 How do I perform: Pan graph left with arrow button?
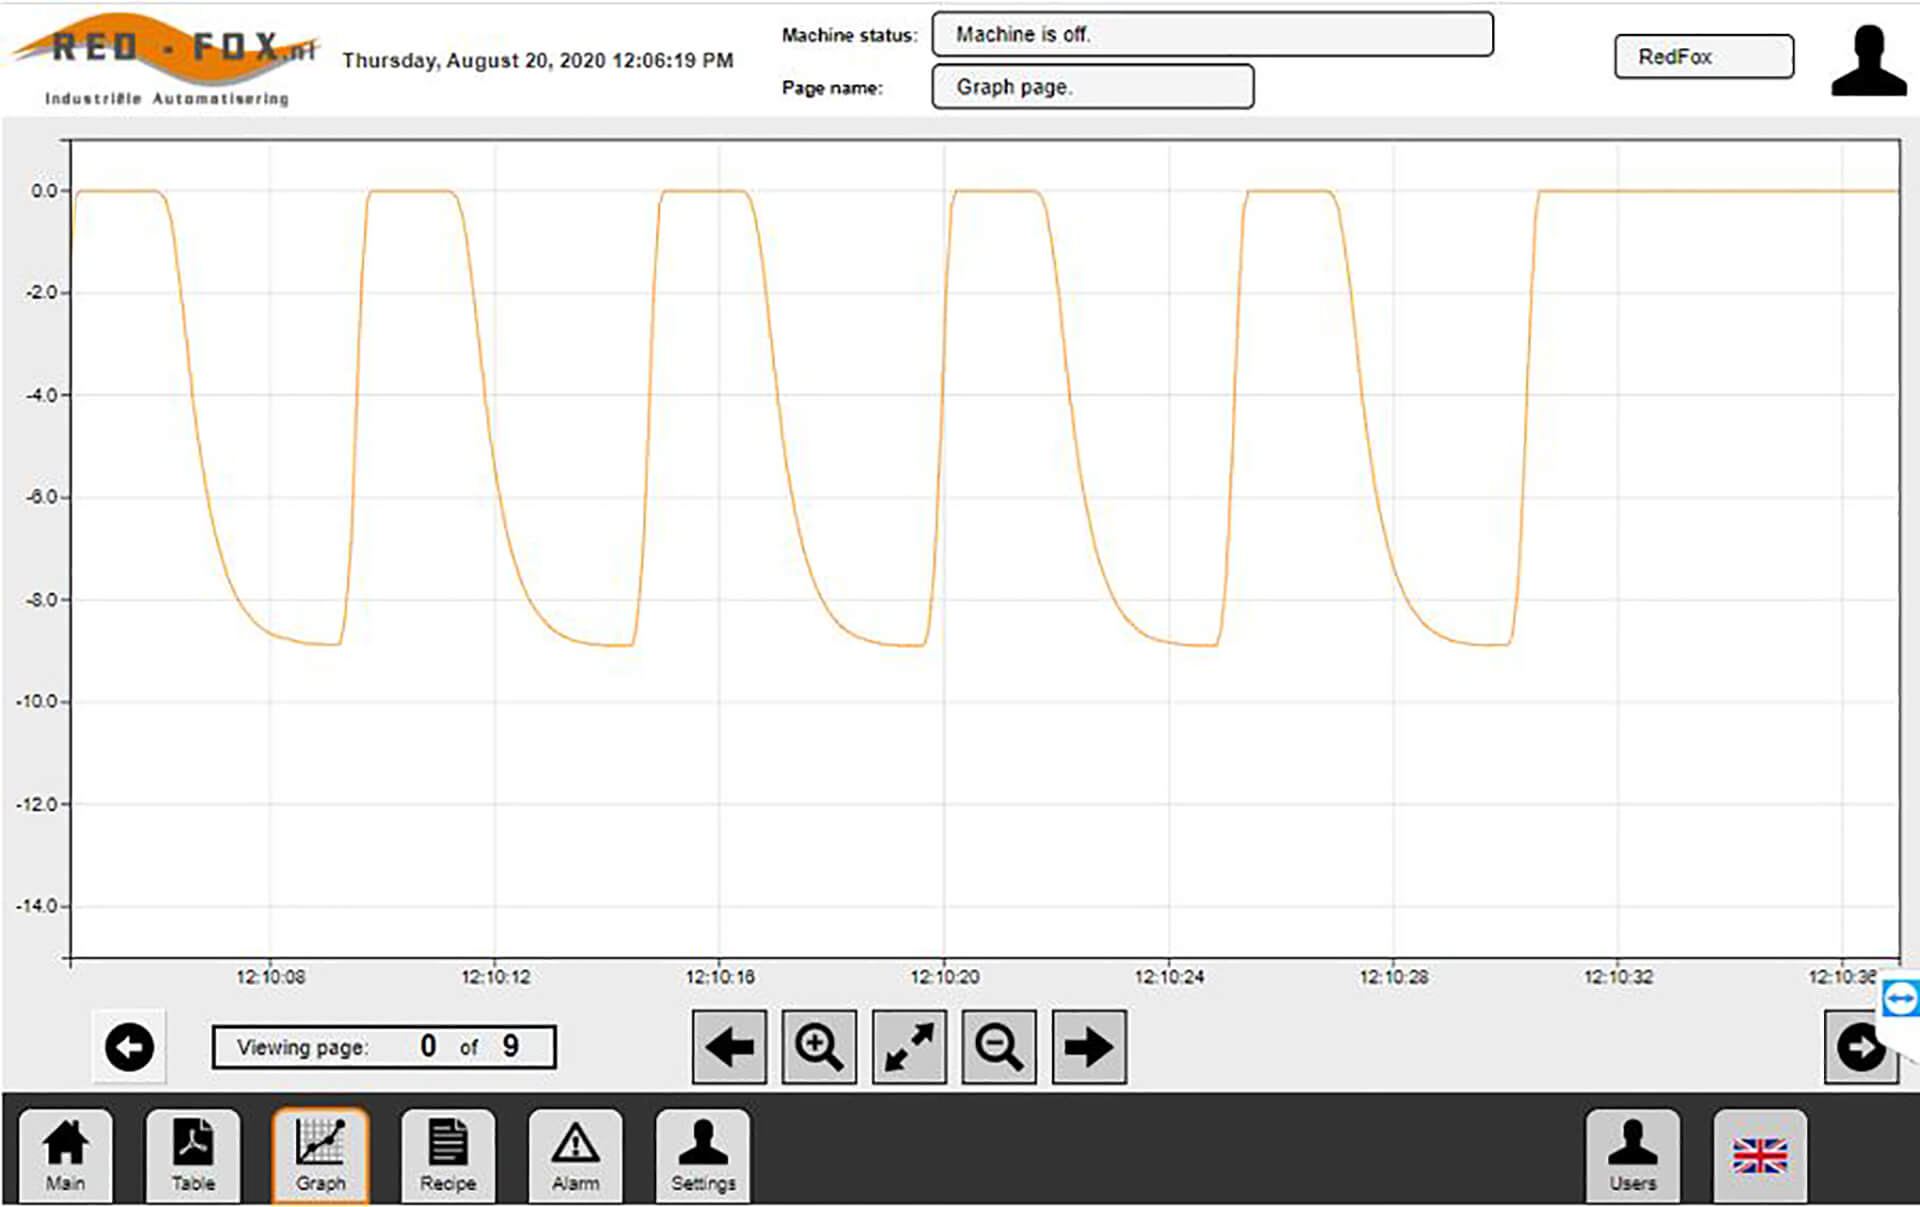point(729,1047)
